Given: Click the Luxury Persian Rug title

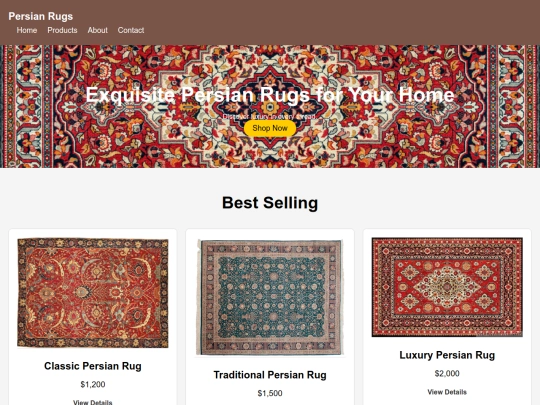Looking at the screenshot, I should (447, 355).
